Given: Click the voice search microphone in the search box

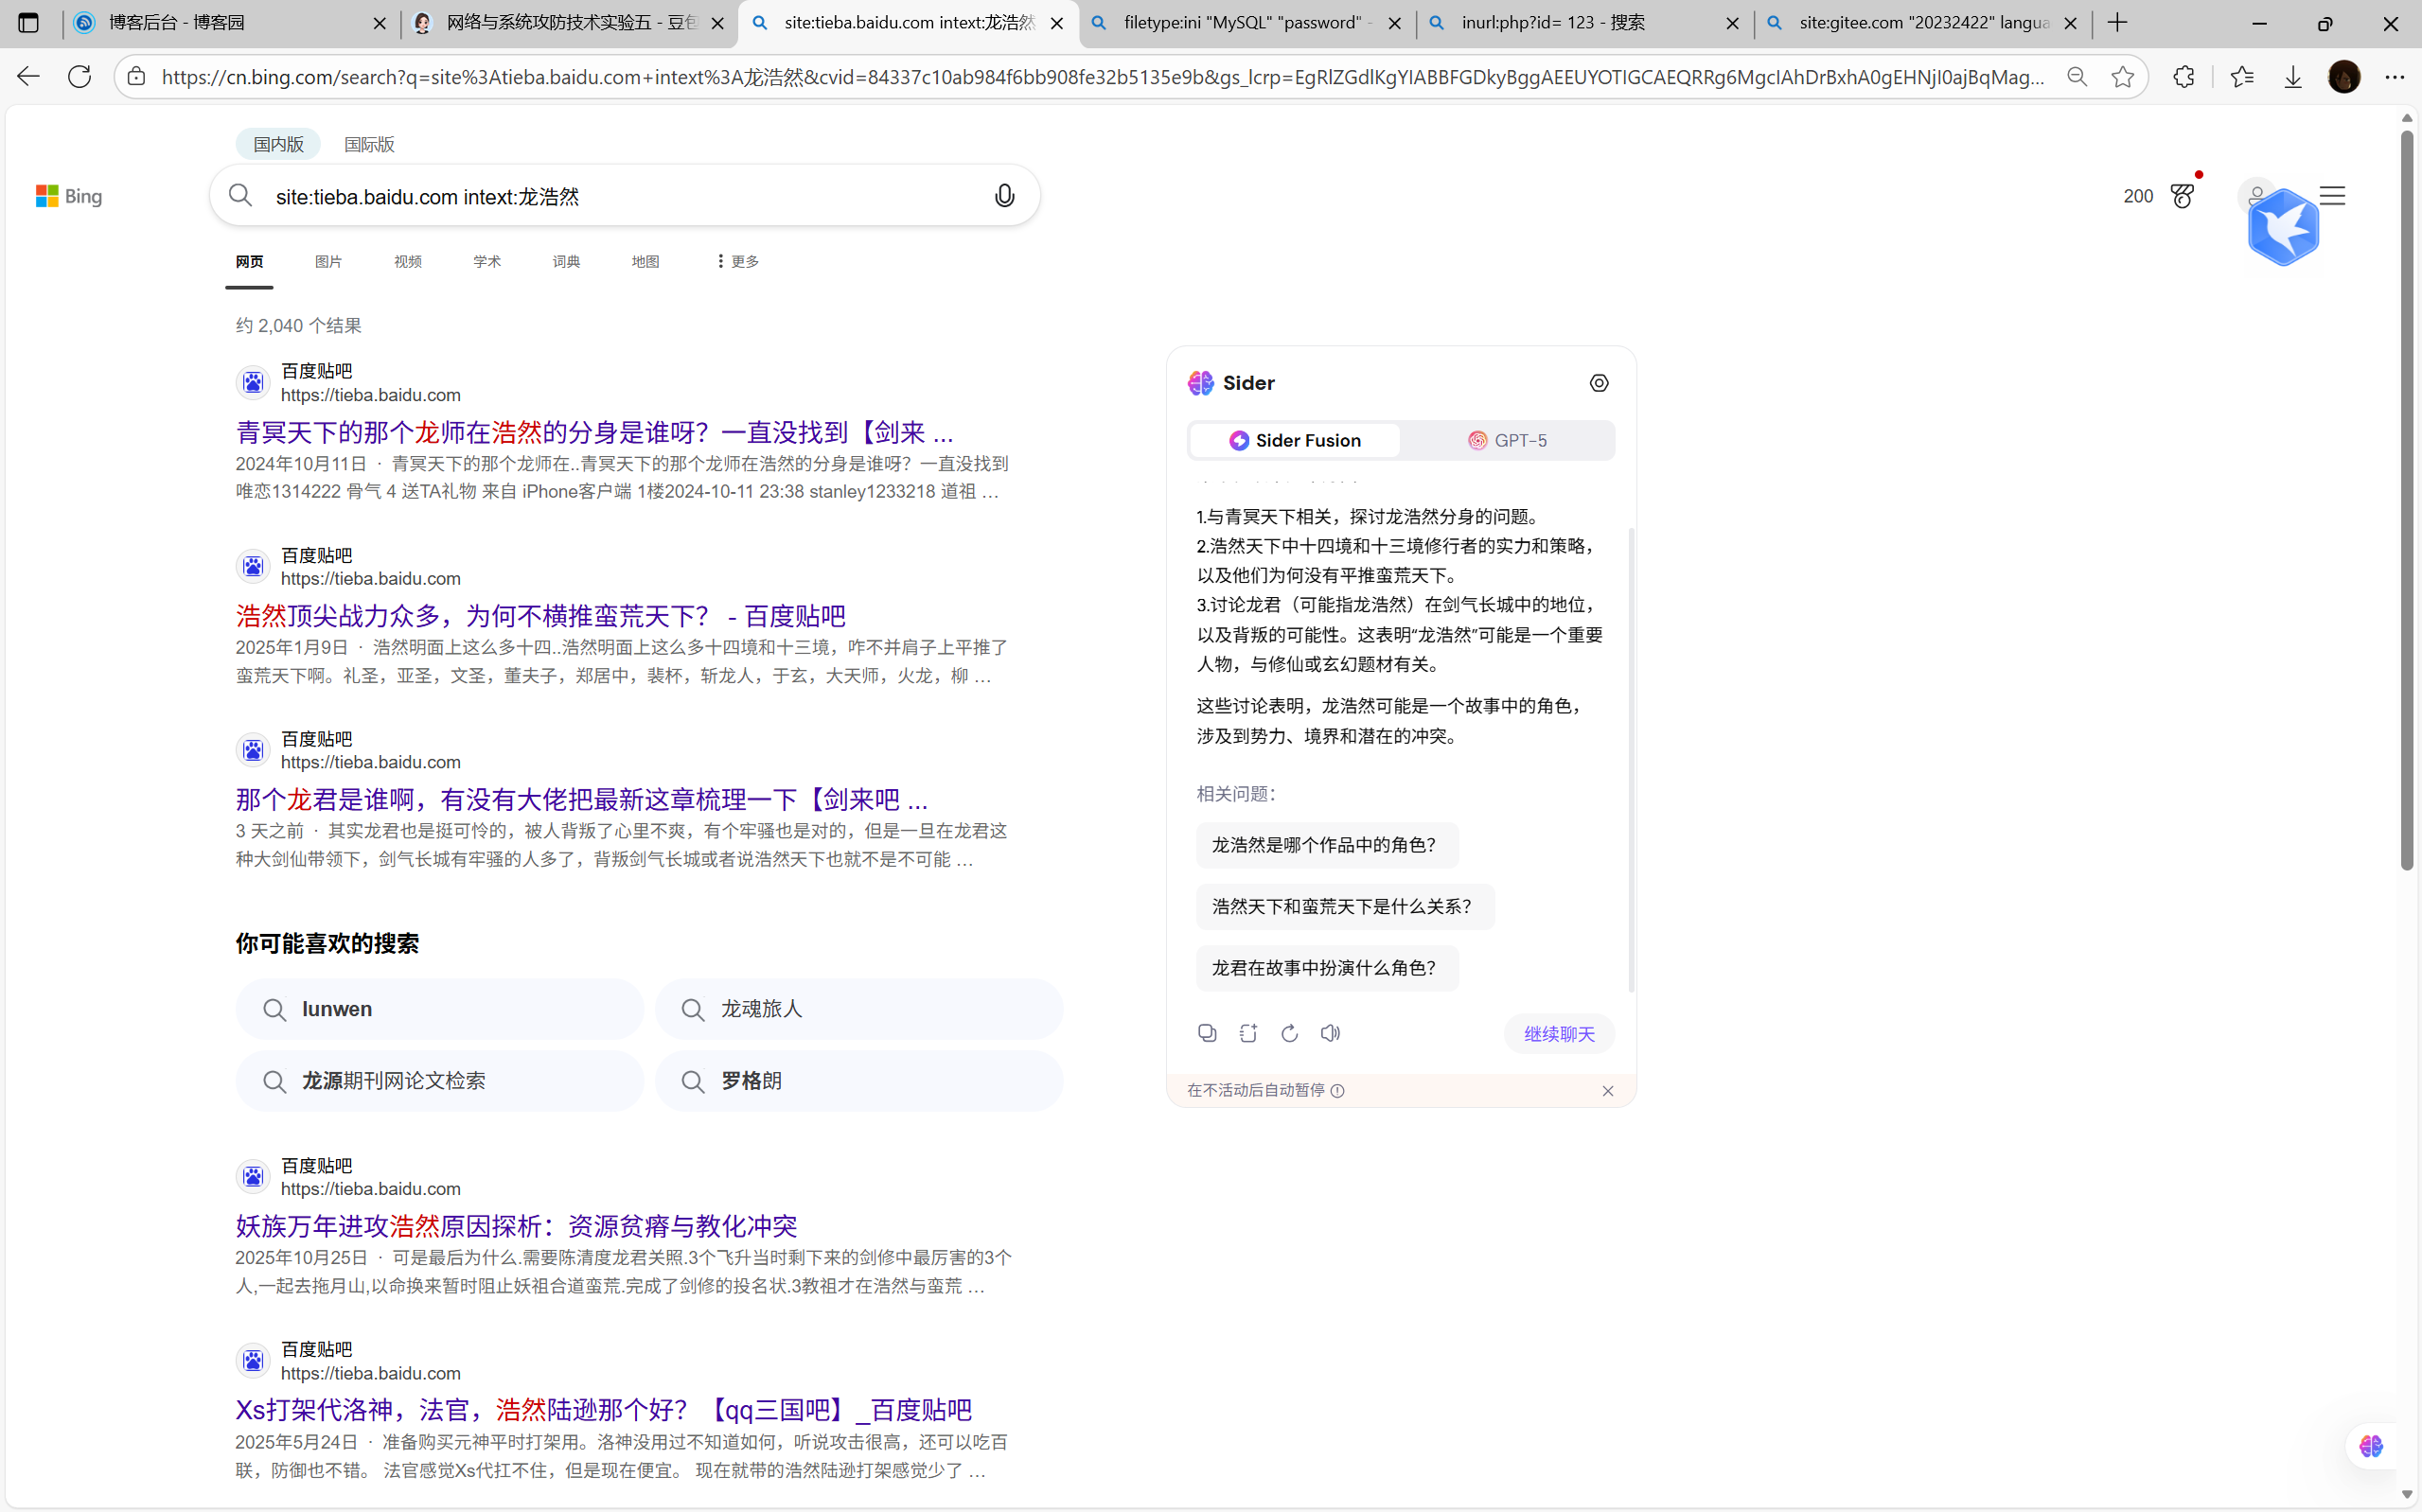Looking at the screenshot, I should point(1004,195).
